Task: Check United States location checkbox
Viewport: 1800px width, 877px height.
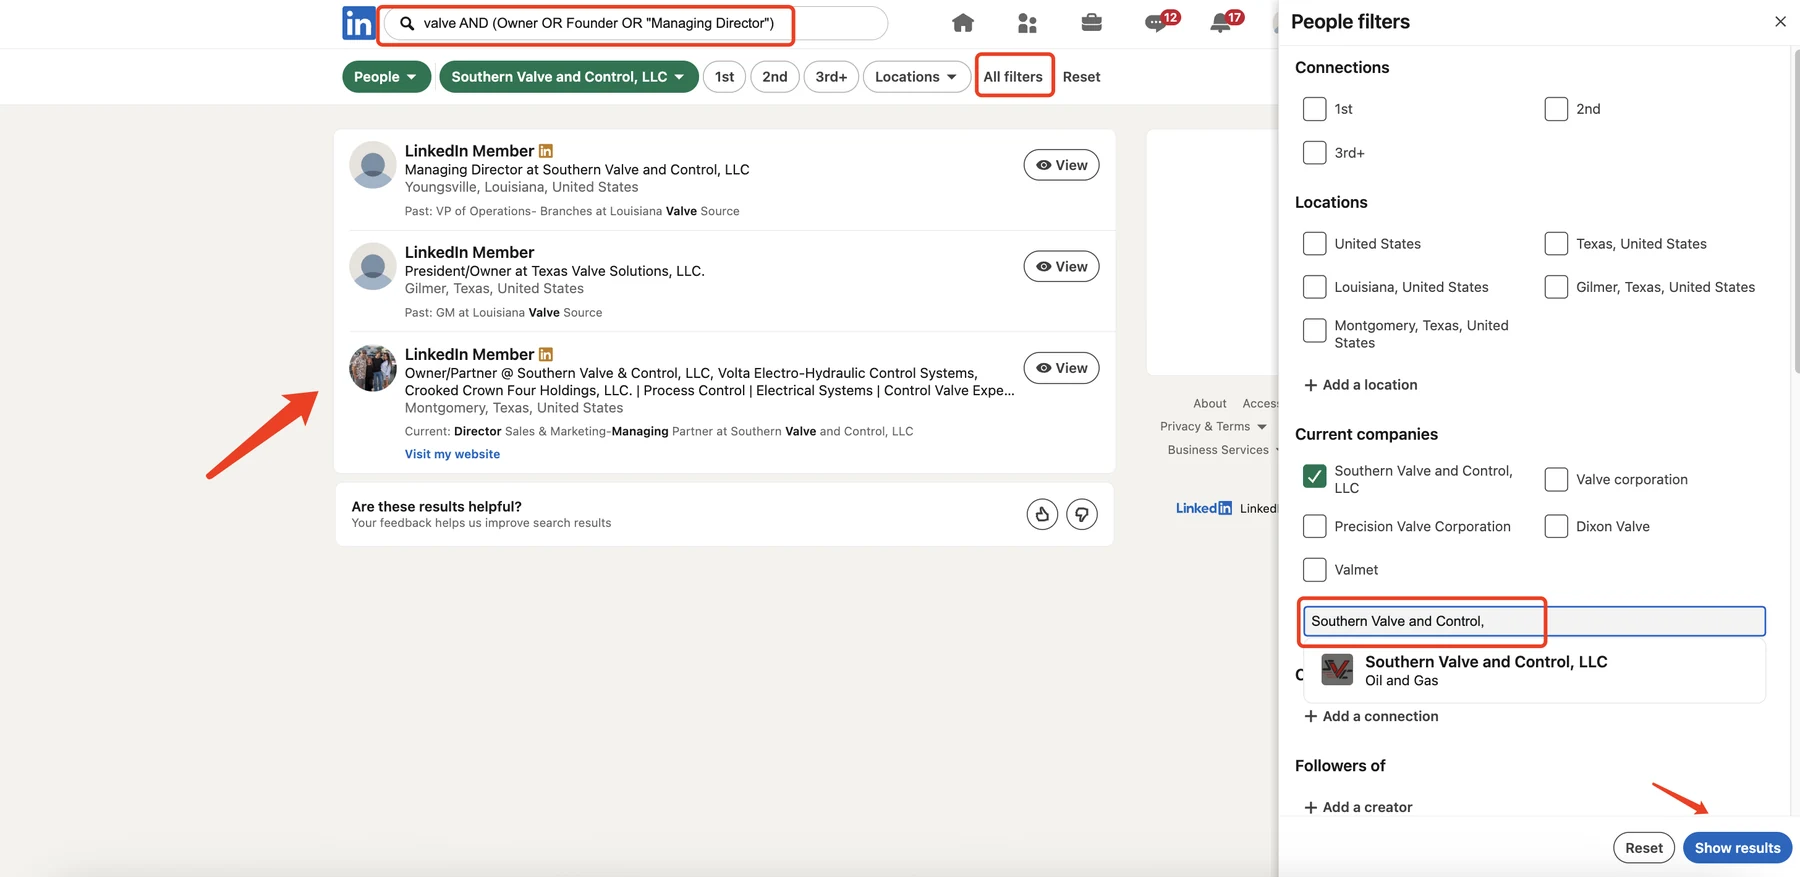Action: 1315,243
